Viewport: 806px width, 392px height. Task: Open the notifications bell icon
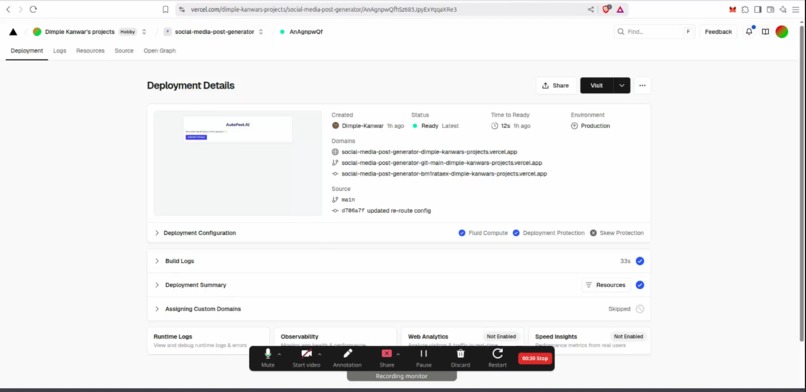pyautogui.click(x=749, y=31)
